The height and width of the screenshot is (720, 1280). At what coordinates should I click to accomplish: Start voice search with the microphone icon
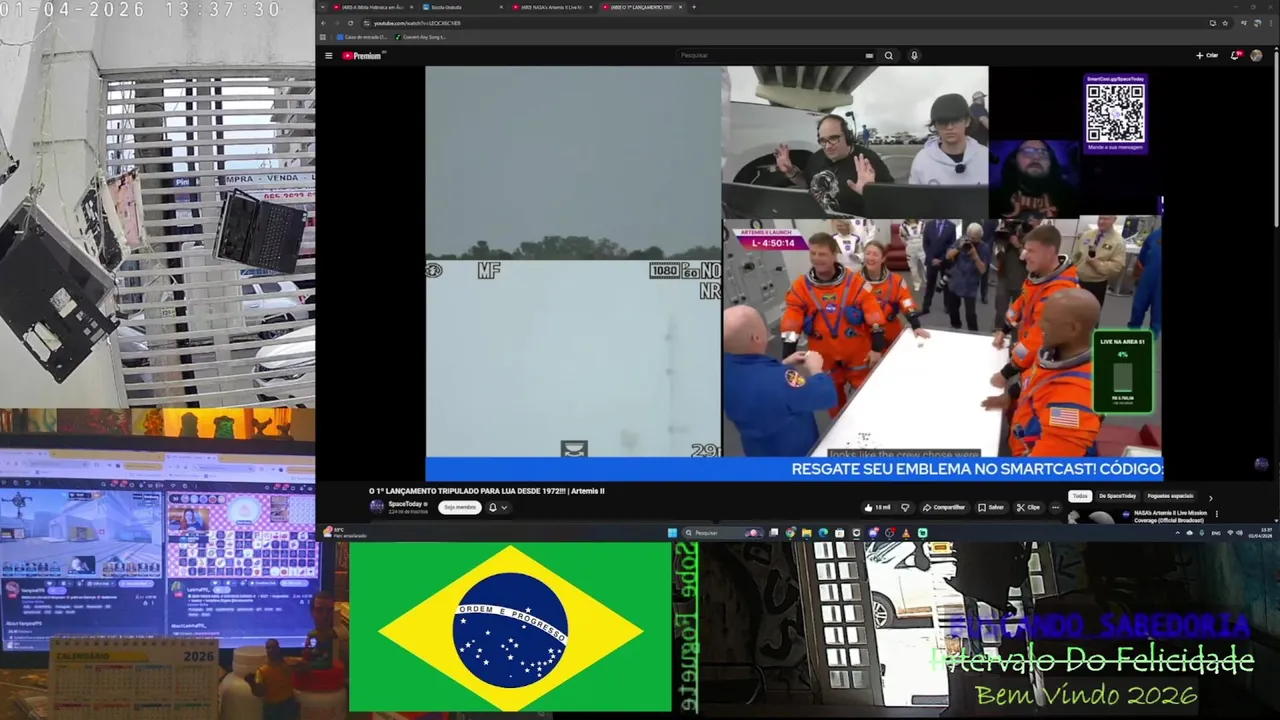pyautogui.click(x=914, y=56)
